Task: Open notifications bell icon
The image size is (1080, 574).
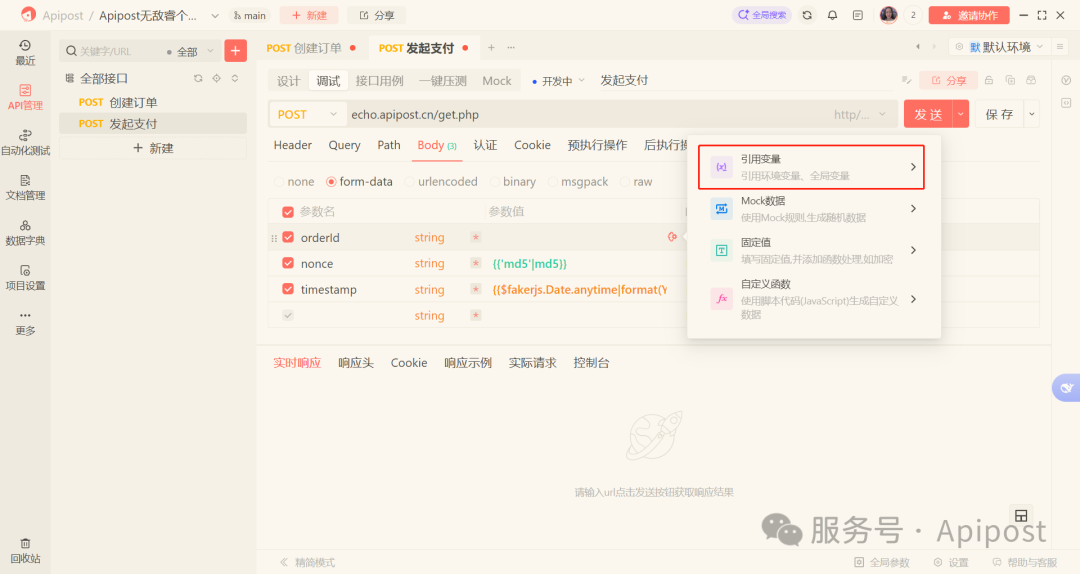Action: [832, 15]
